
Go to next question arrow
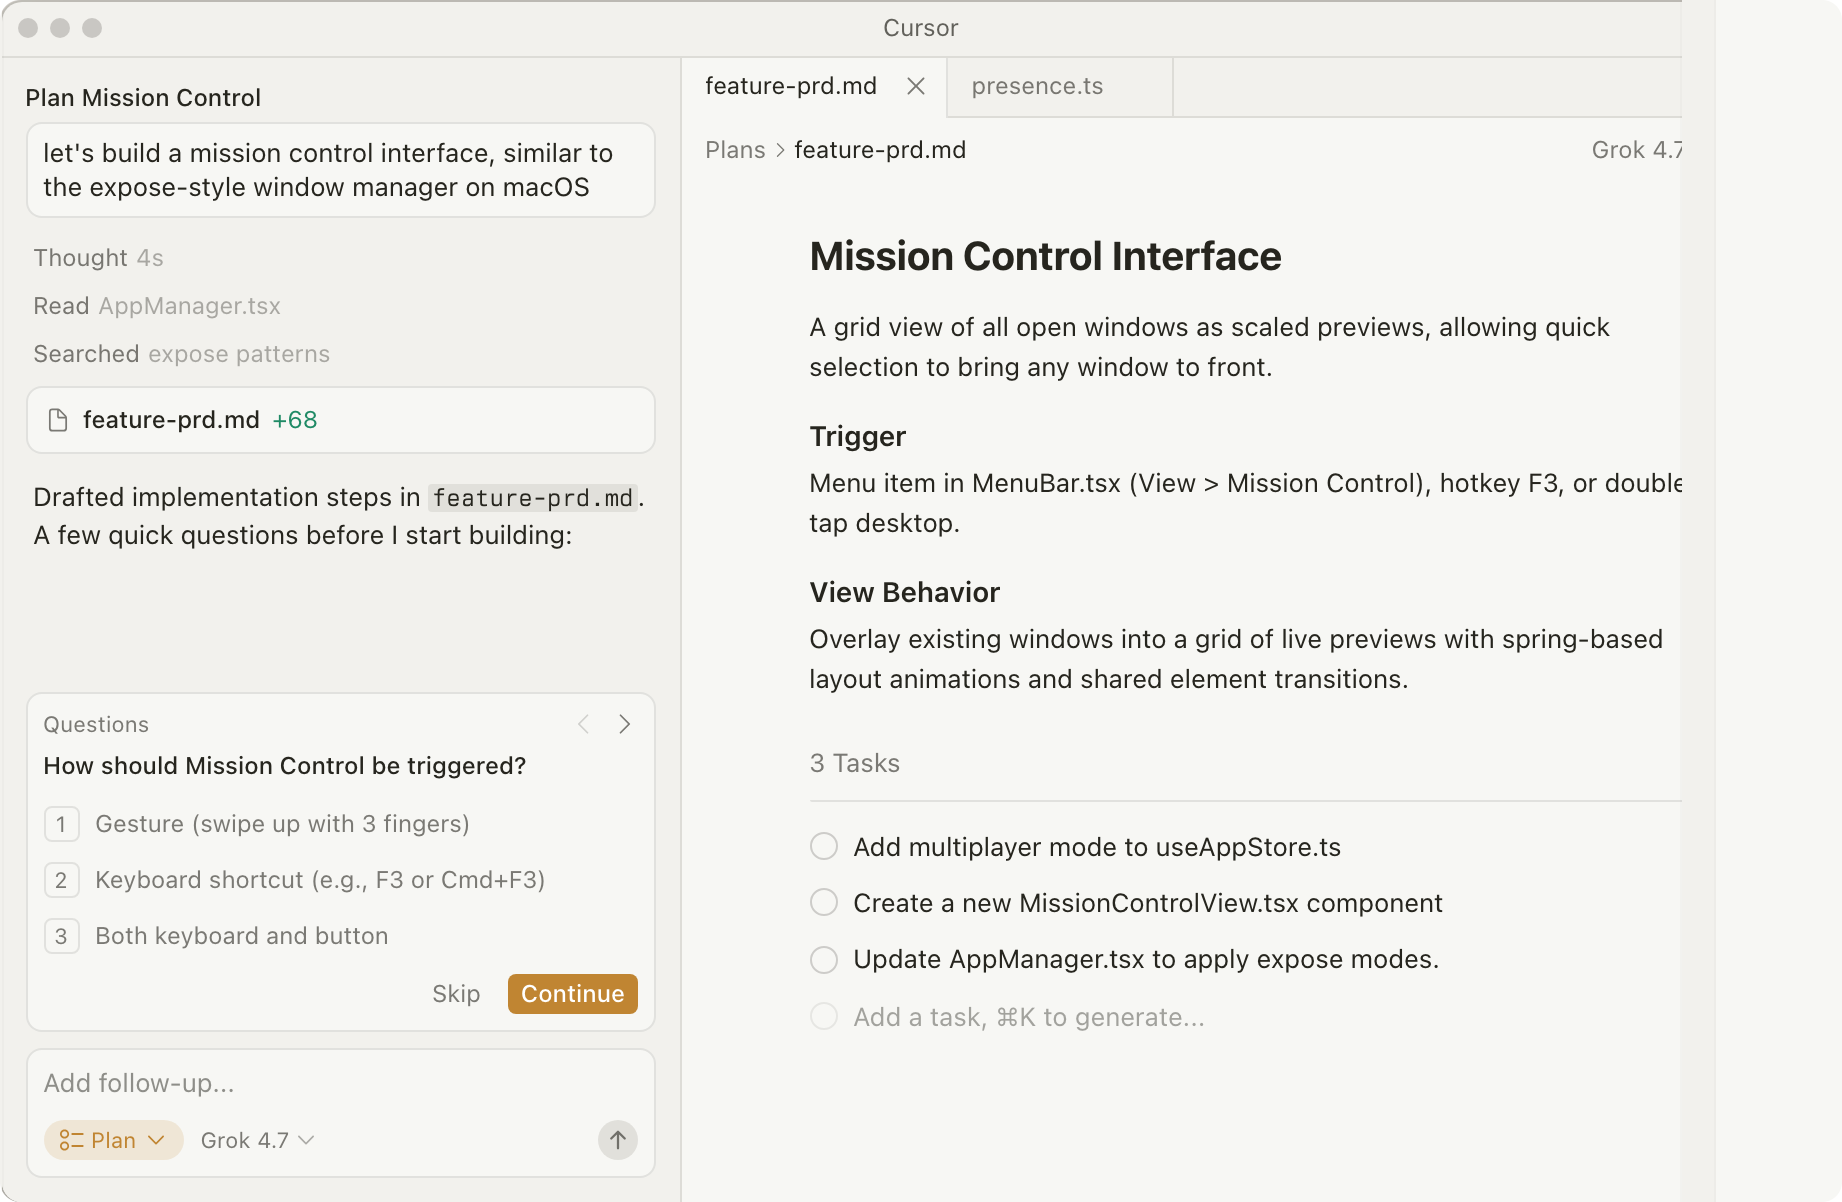pos(625,724)
